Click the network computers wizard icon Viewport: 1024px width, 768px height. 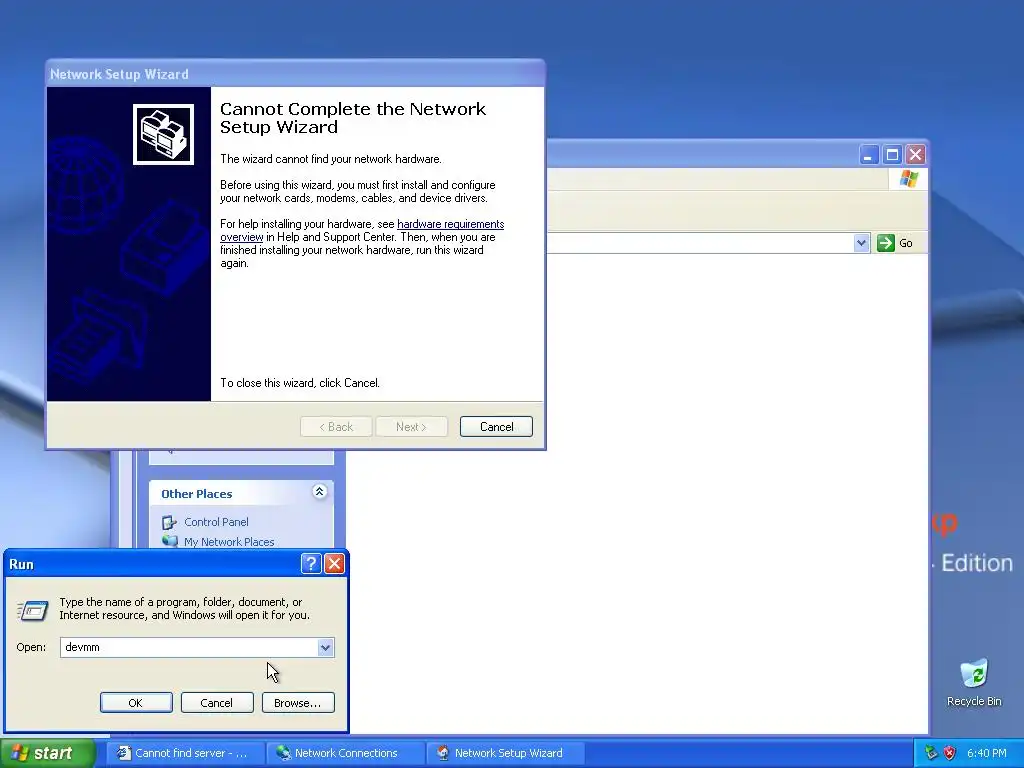point(163,135)
